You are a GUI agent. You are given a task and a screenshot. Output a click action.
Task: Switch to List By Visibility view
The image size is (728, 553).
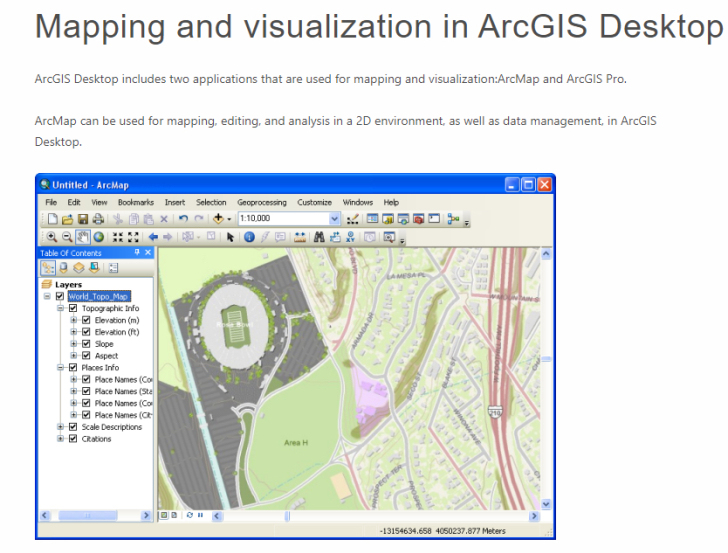tap(79, 268)
